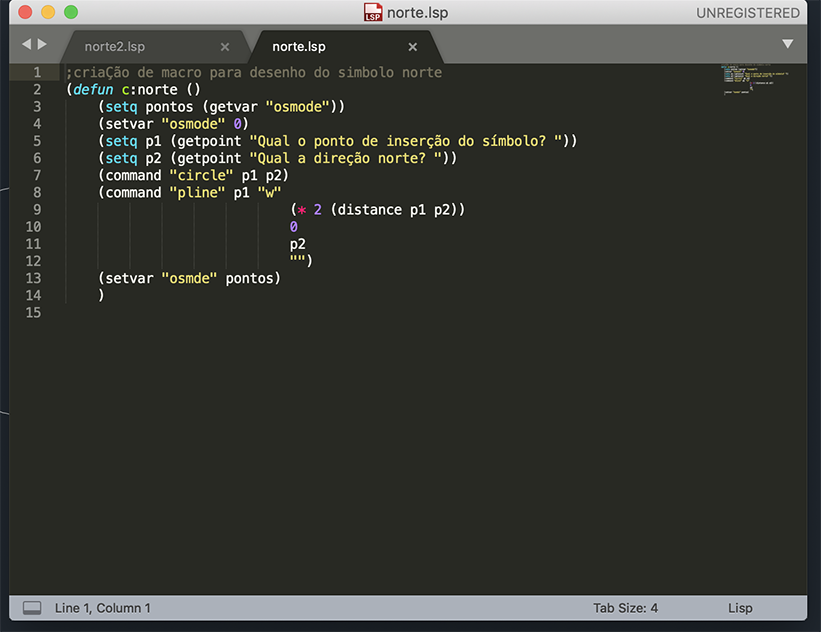Open the tab list dropdown triangle

click(x=787, y=44)
